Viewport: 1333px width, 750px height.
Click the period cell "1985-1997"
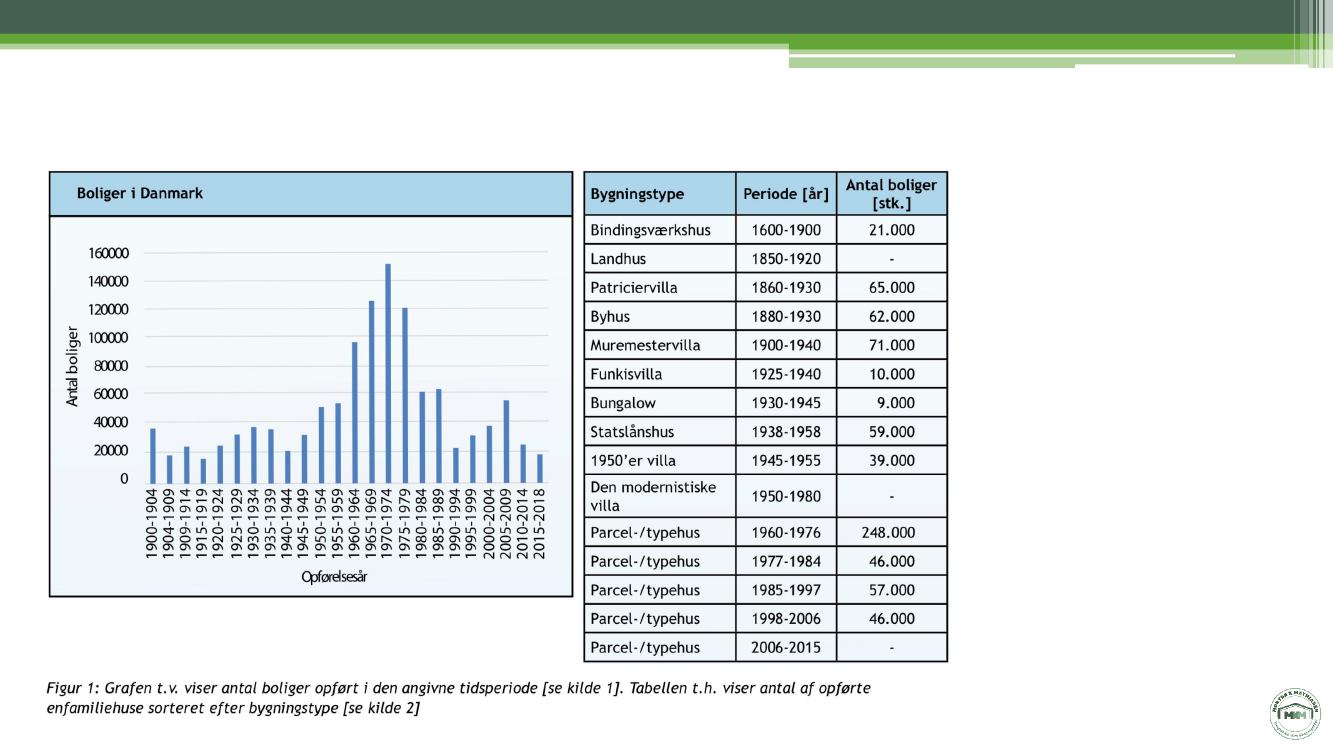click(786, 590)
